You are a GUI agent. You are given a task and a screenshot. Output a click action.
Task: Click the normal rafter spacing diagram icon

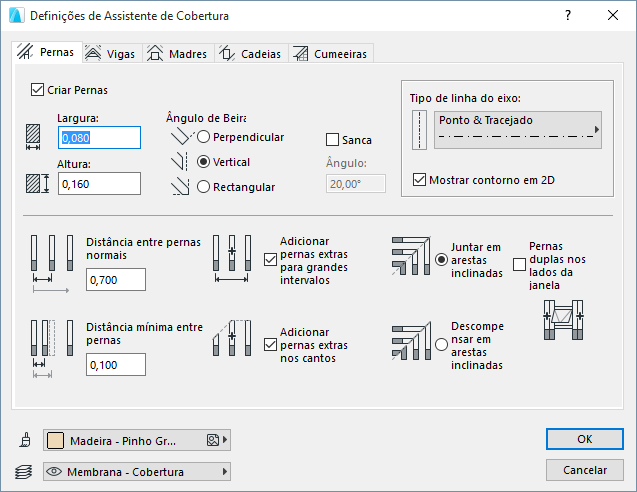[x=52, y=264]
